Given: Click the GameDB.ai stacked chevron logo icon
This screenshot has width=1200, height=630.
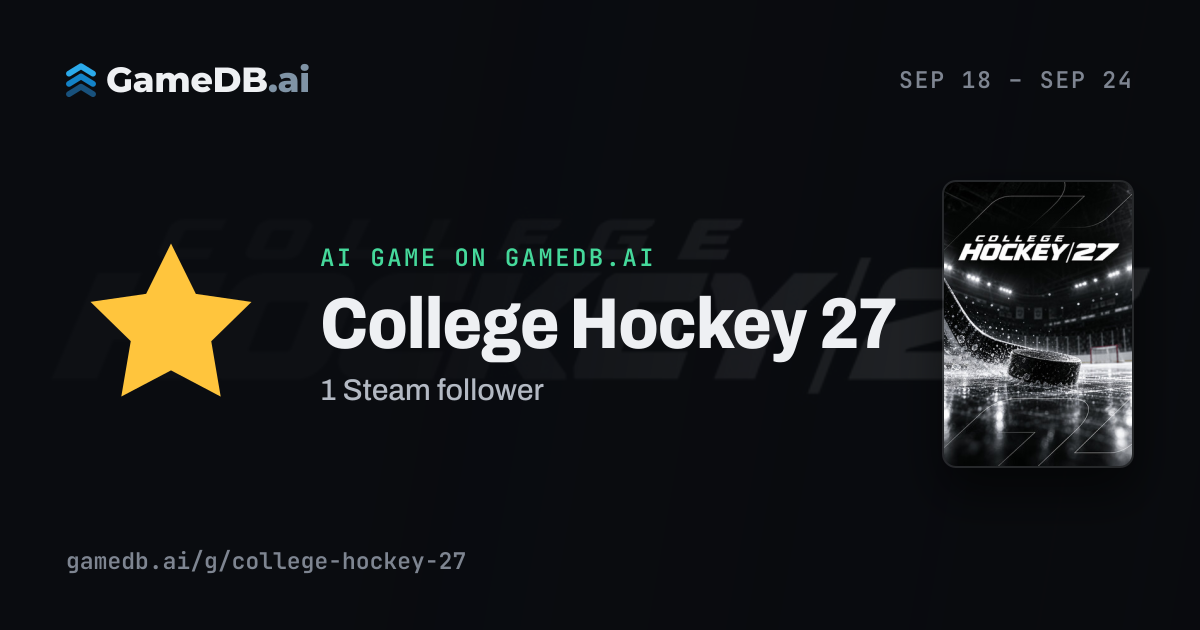Looking at the screenshot, I should point(81,80).
